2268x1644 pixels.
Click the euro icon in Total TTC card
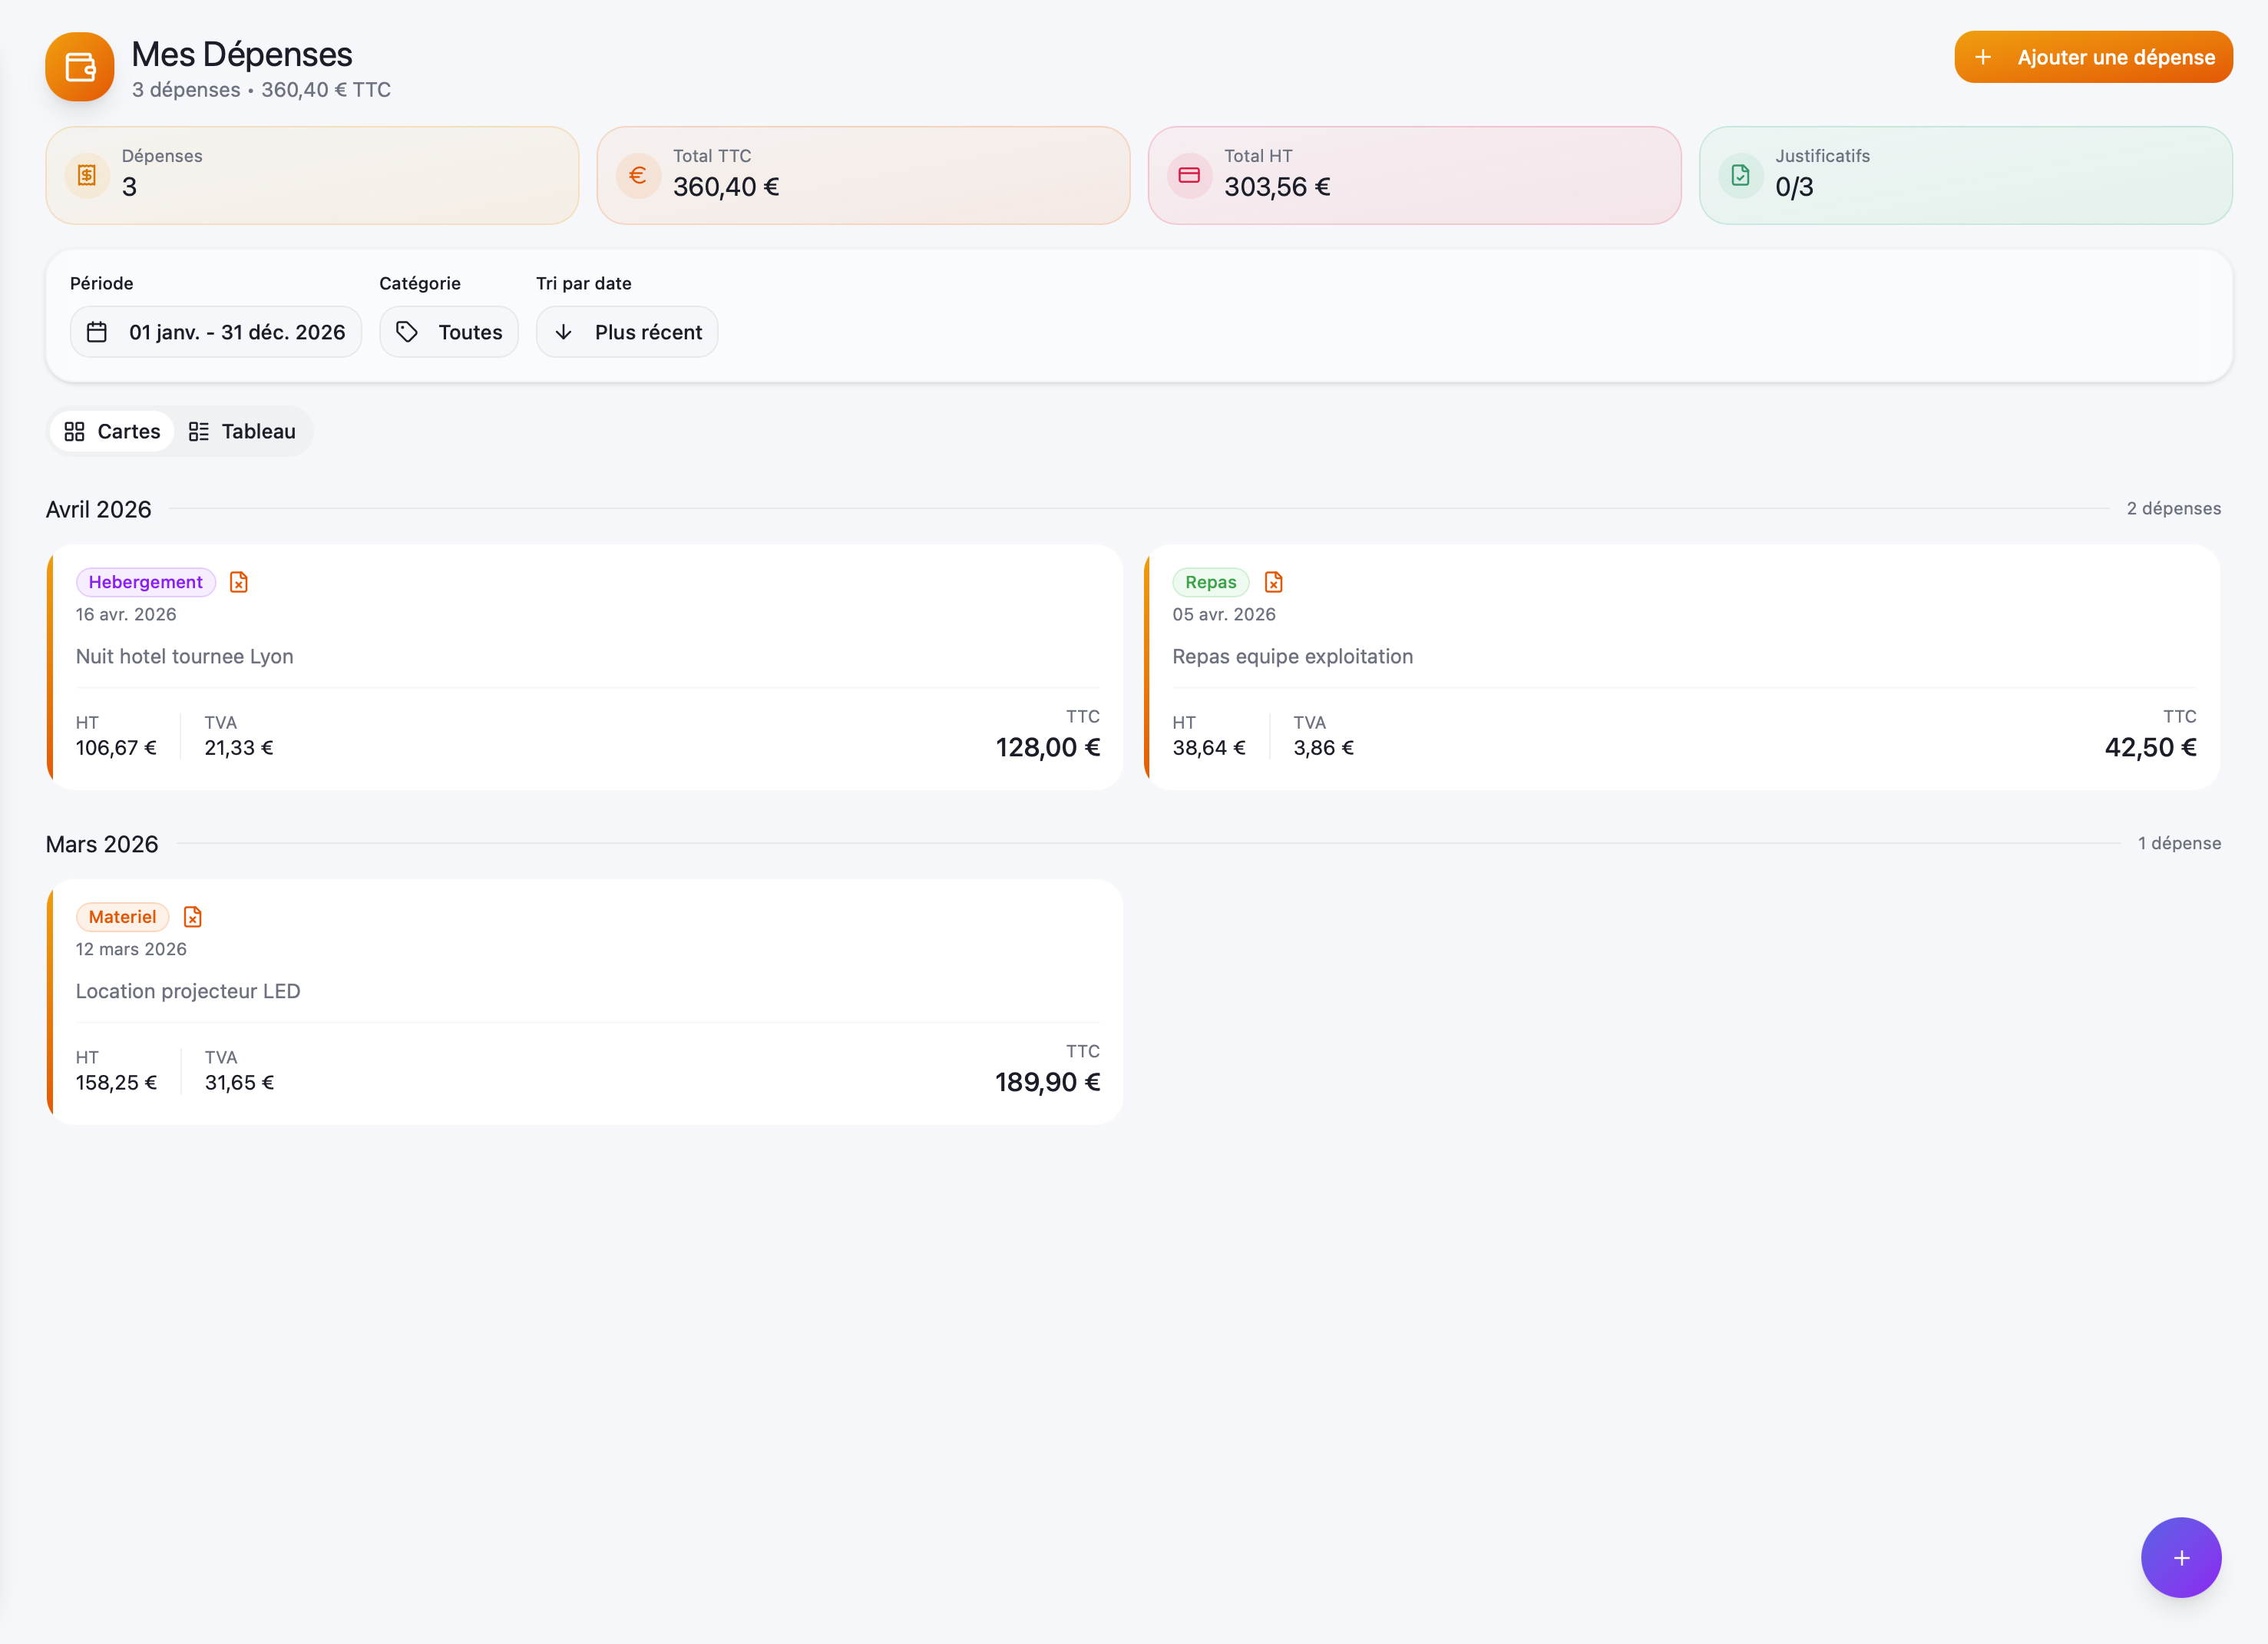(638, 176)
